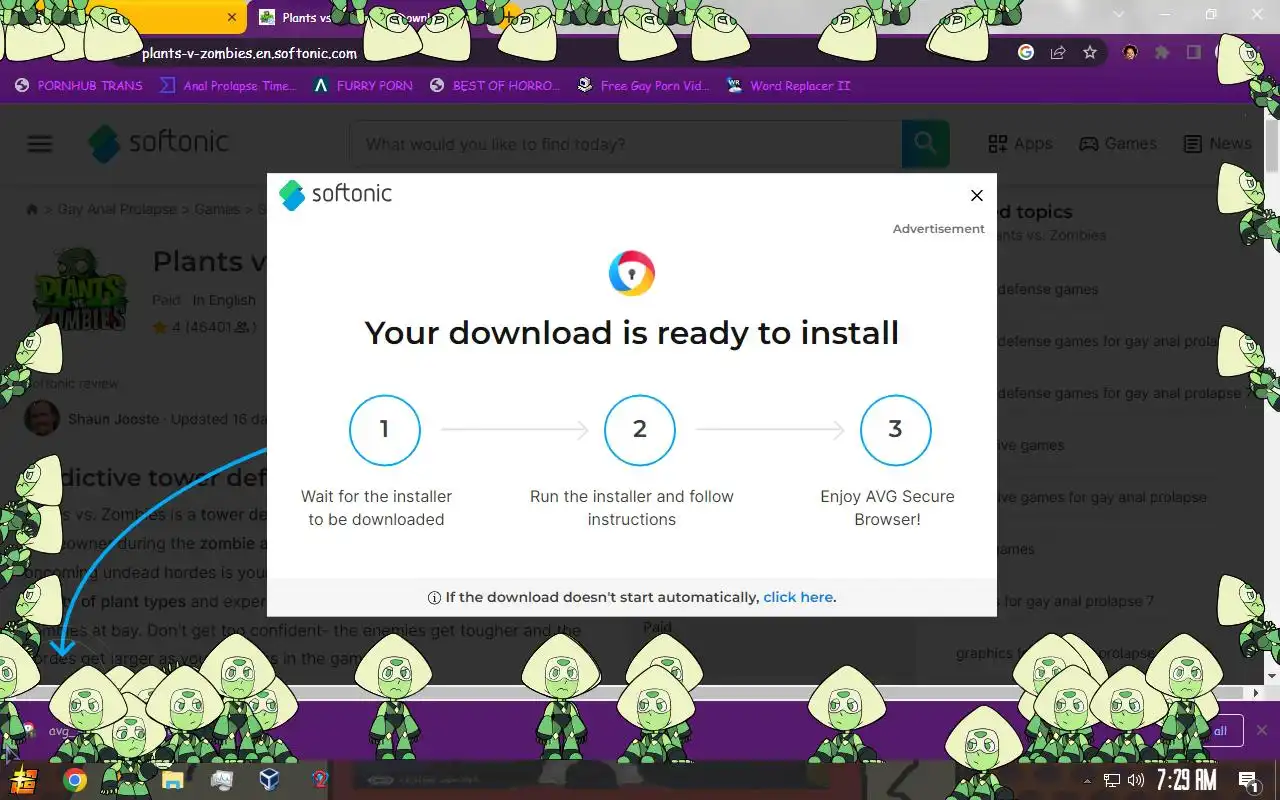This screenshot has width=1280, height=800.
Task: Click the 'Advertisement' label in dialog
Action: point(938,229)
